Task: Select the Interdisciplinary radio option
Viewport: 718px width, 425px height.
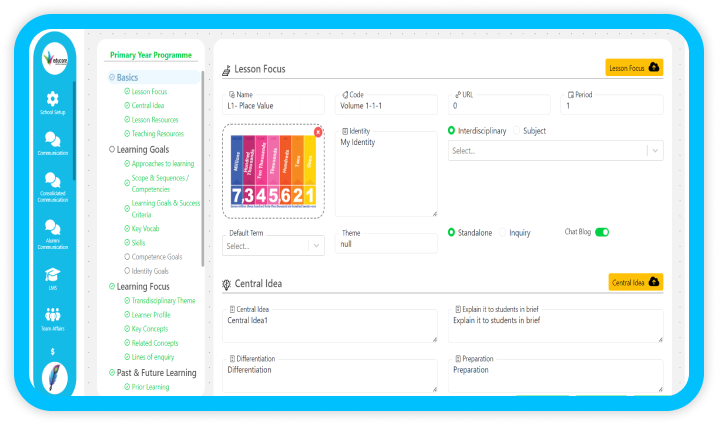Action: tap(452, 131)
